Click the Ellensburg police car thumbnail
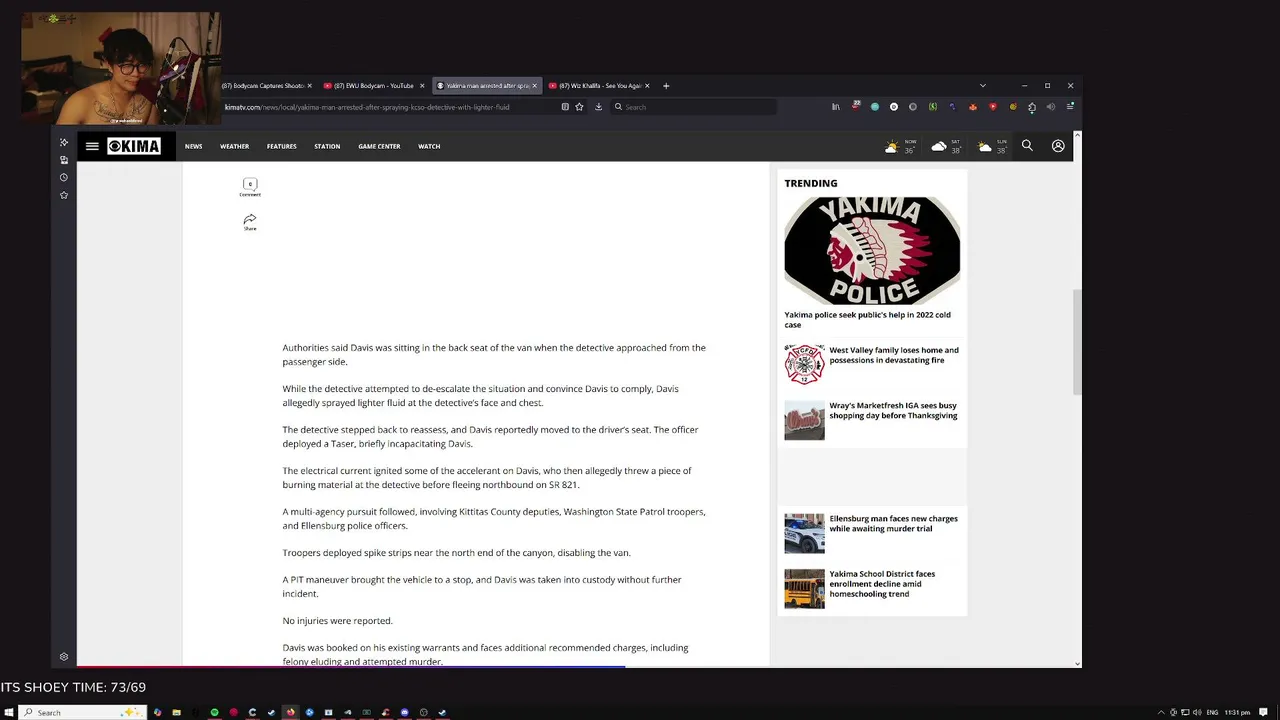The width and height of the screenshot is (1280, 720). 804,534
